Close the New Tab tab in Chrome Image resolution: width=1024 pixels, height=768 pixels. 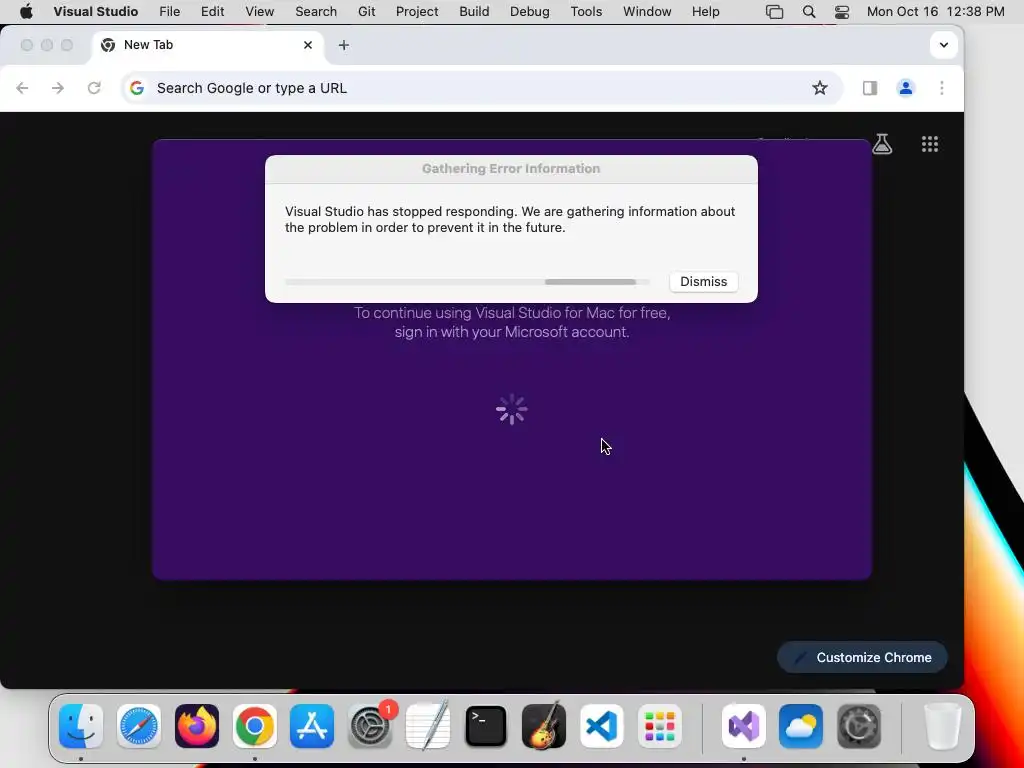(308, 45)
